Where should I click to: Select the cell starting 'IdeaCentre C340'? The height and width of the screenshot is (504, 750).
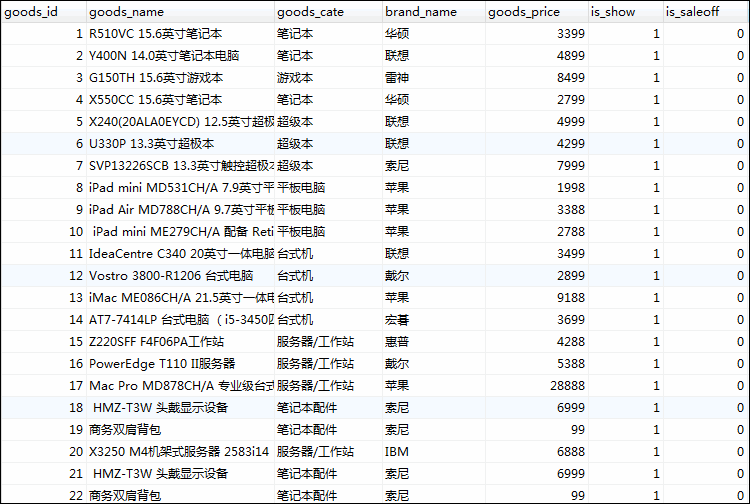(x=180, y=254)
